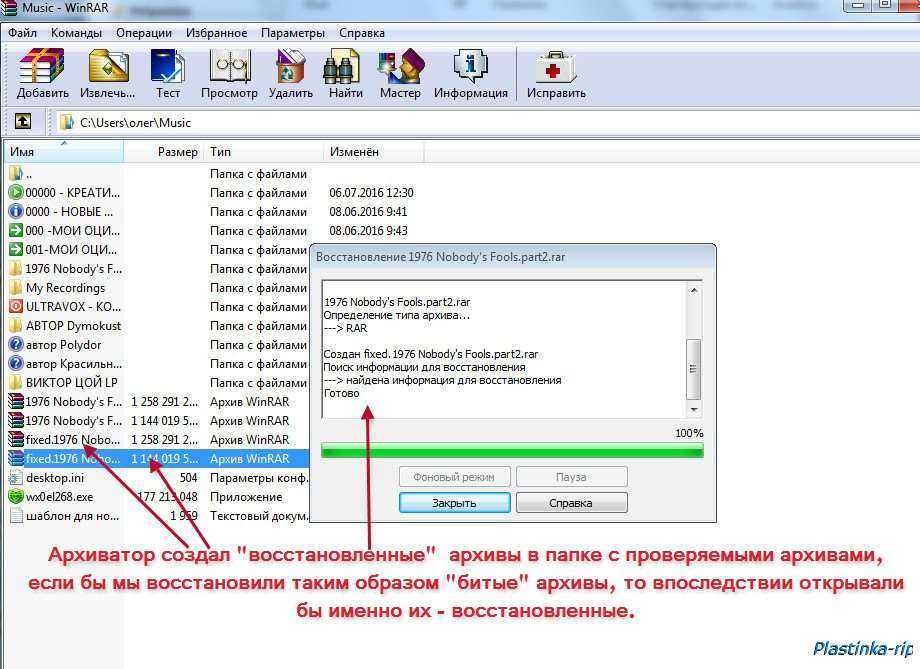Go up one folder level button

tap(23, 121)
